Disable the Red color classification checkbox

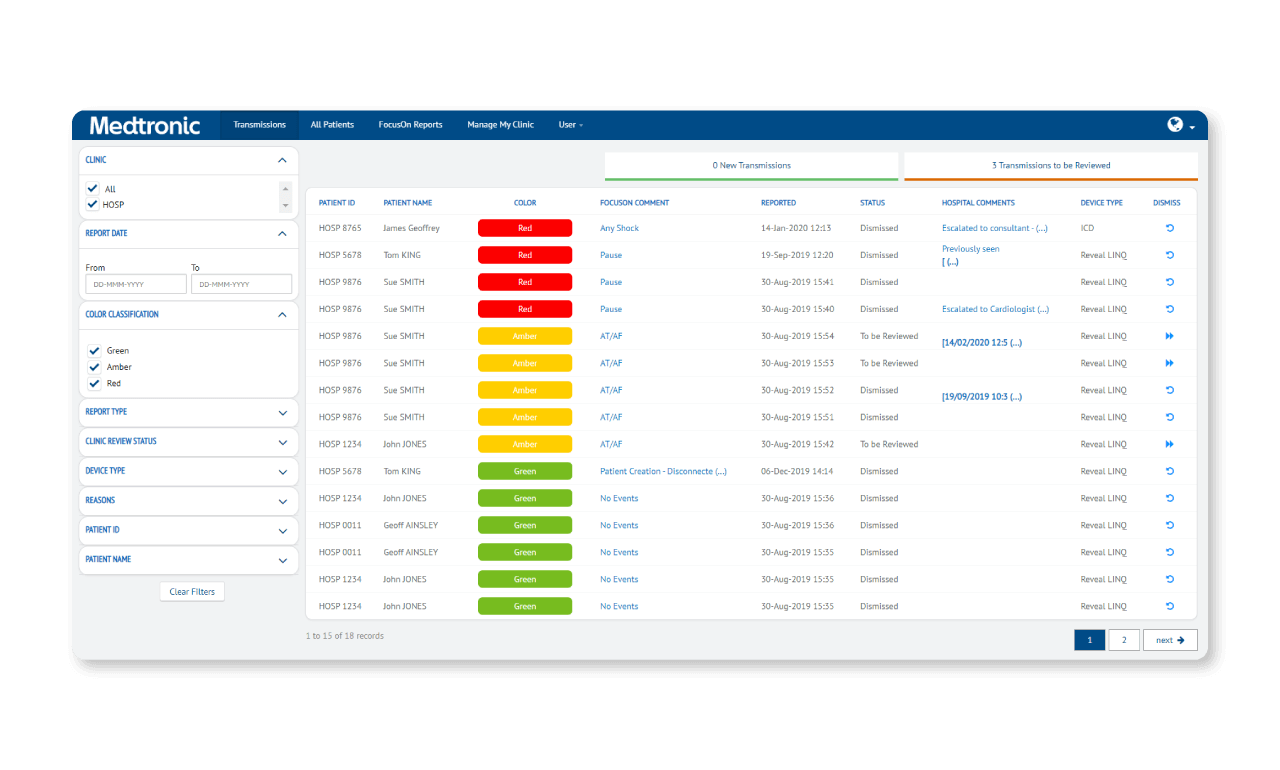click(x=94, y=383)
